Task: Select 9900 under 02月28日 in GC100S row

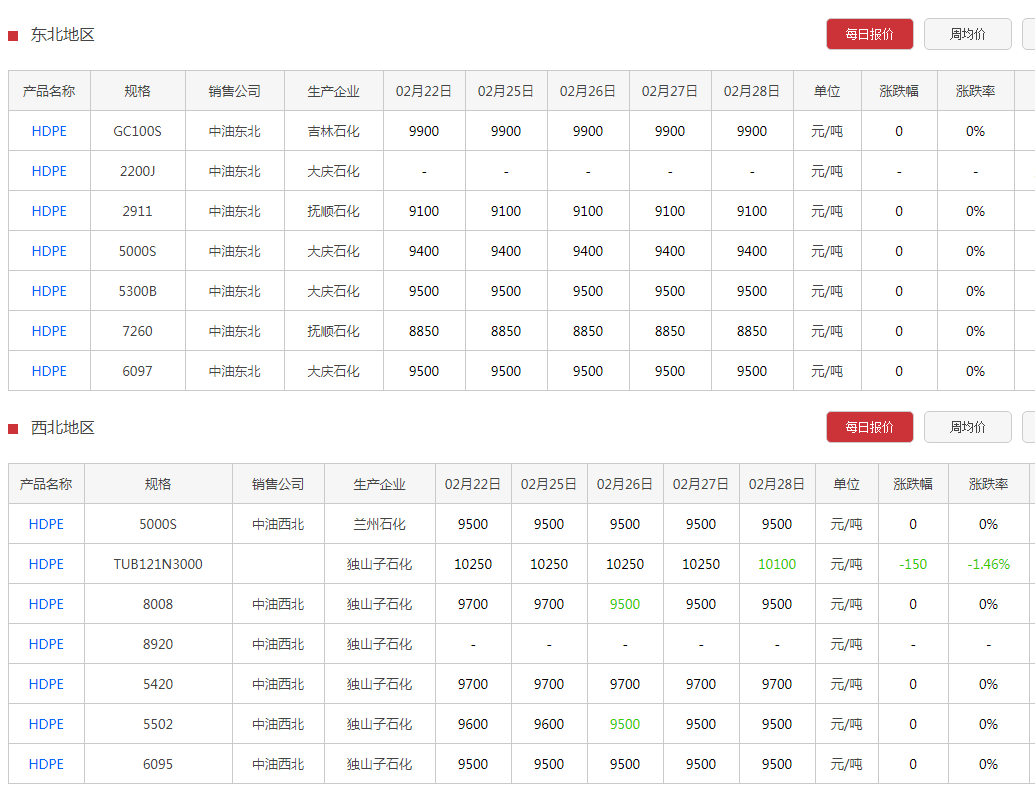Action: (x=752, y=131)
